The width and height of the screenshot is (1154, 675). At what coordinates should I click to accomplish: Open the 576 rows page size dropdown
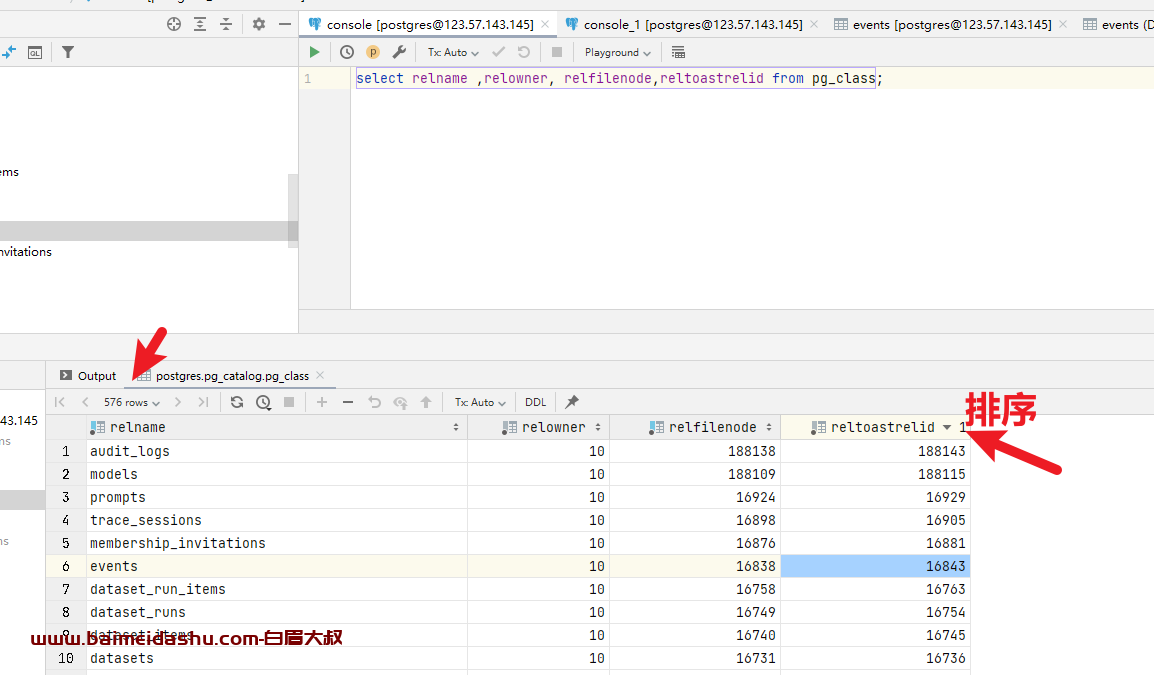coord(132,402)
